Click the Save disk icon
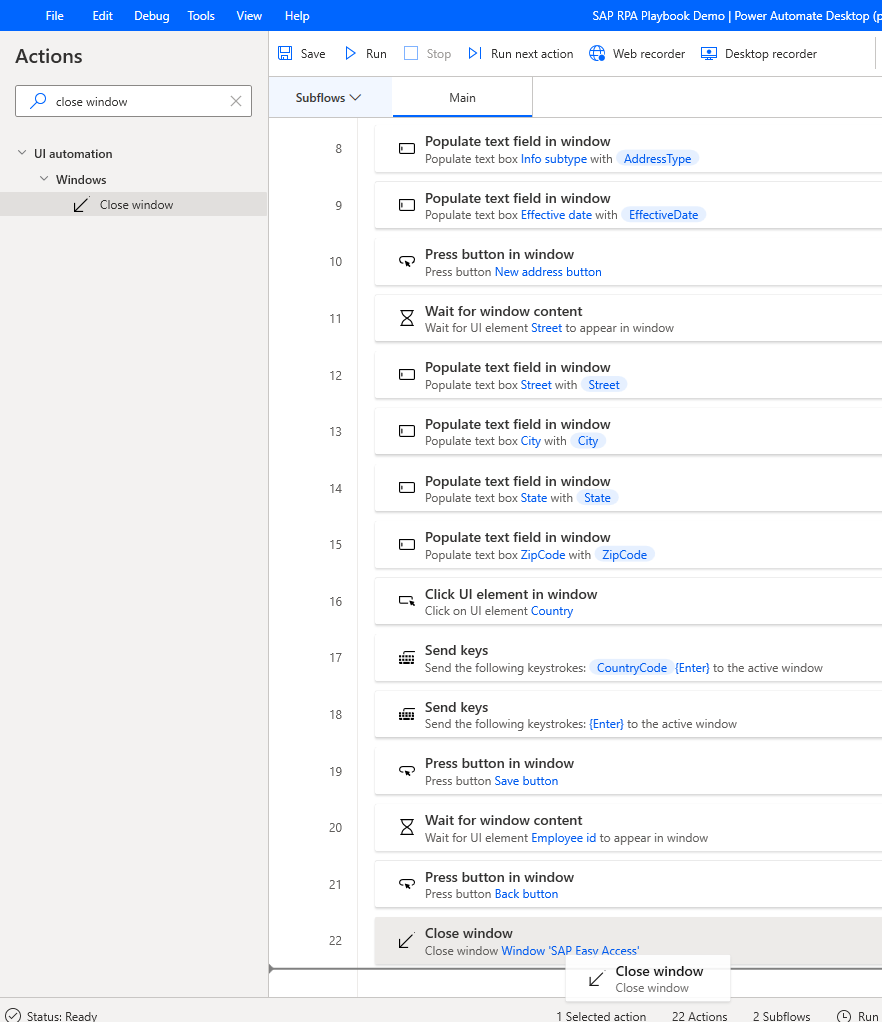The width and height of the screenshot is (882, 1022). [285, 53]
